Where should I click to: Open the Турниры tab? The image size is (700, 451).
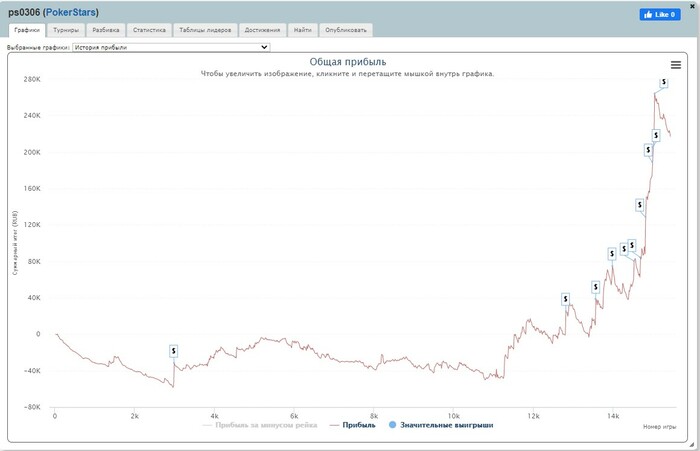[x=66, y=30]
